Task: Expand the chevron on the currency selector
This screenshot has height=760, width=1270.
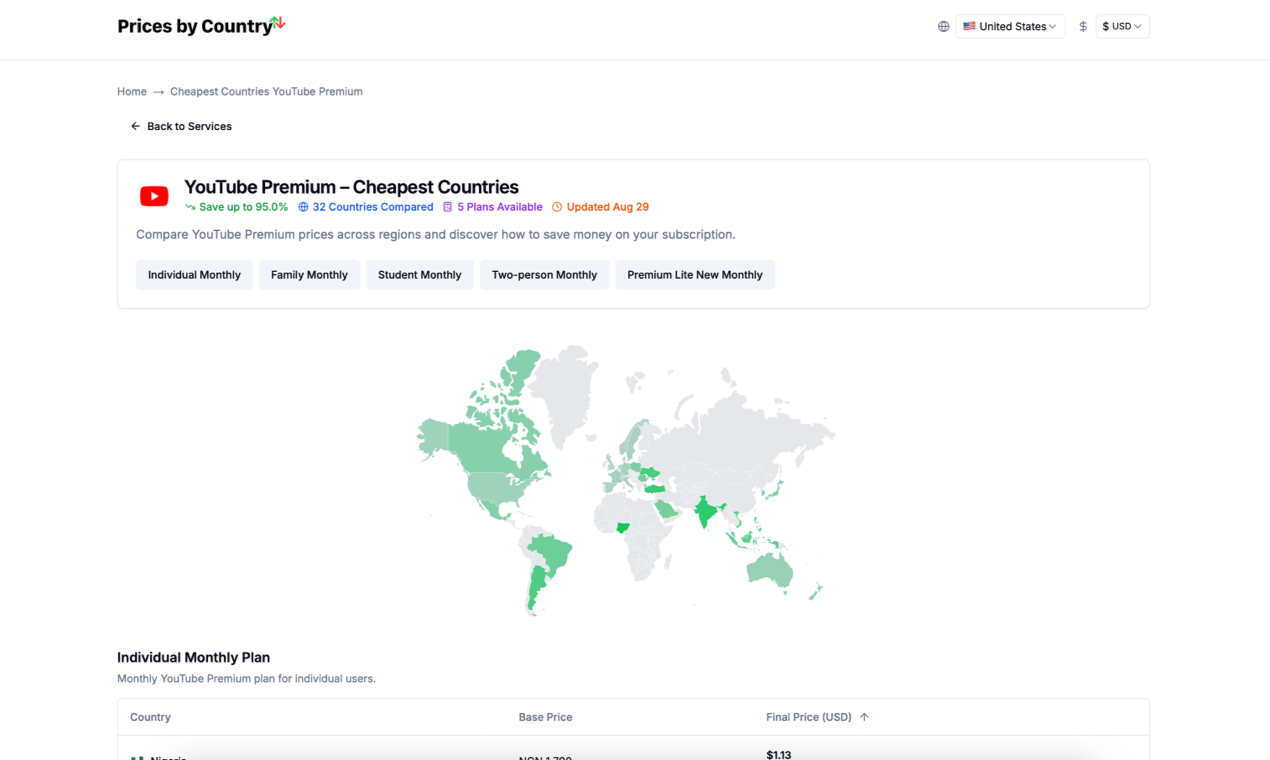Action: pyautogui.click(x=1140, y=26)
